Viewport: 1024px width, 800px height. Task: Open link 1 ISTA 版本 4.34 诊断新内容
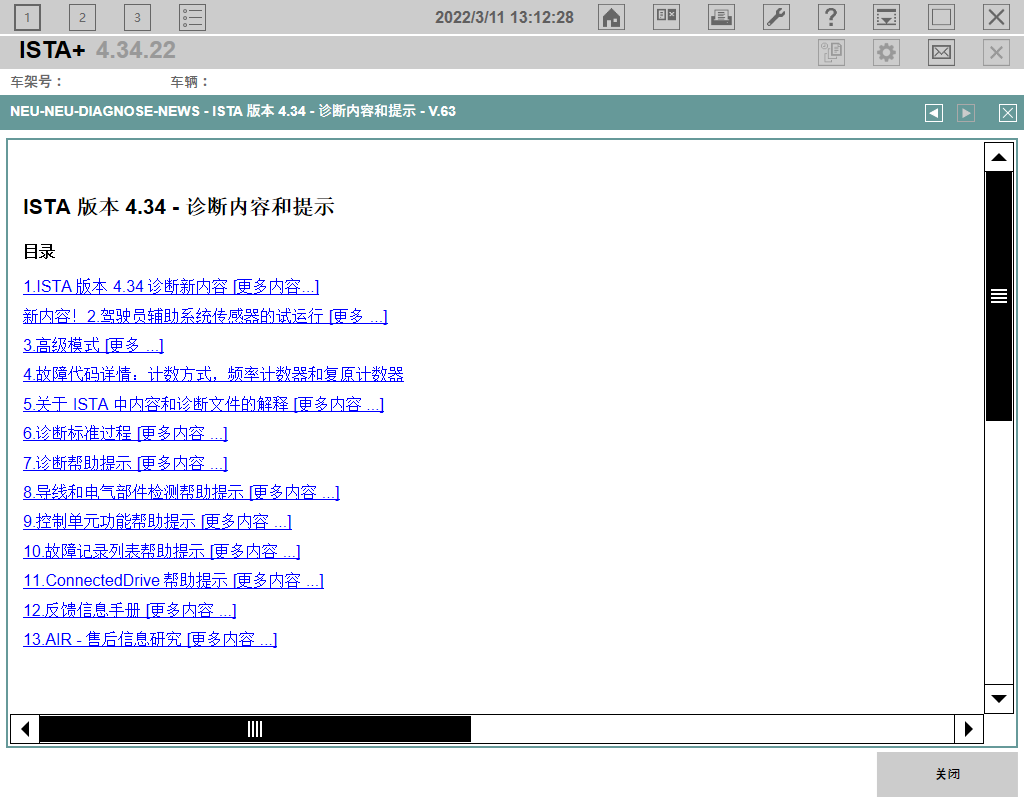(x=171, y=287)
